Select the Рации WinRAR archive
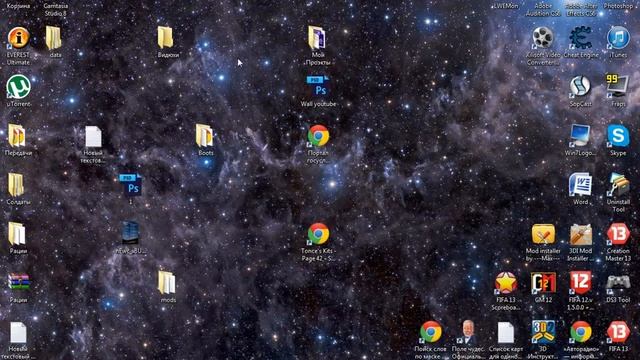The image size is (640, 360). (18, 282)
